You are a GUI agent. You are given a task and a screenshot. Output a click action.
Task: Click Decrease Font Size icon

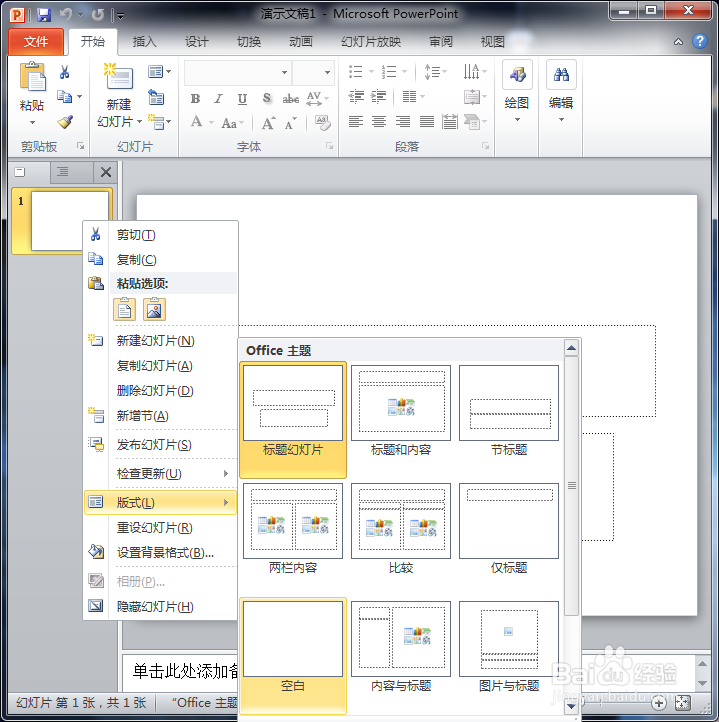point(291,123)
